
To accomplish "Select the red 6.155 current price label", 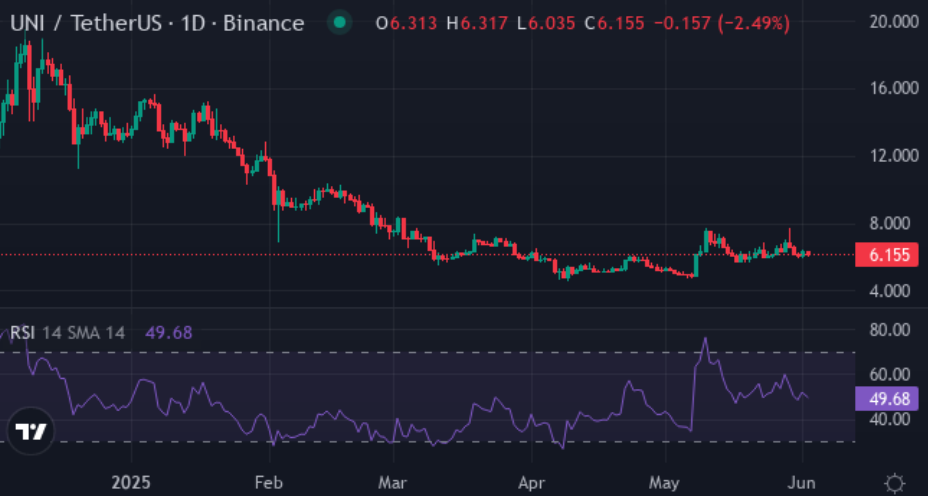I will pos(887,255).
